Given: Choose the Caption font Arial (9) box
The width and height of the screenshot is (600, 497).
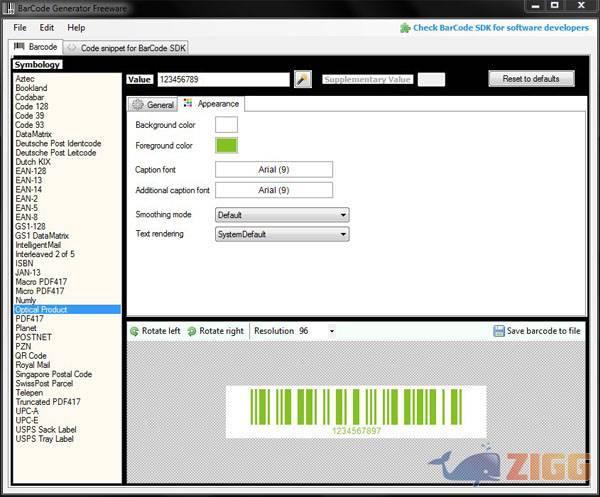Looking at the screenshot, I should tap(273, 170).
